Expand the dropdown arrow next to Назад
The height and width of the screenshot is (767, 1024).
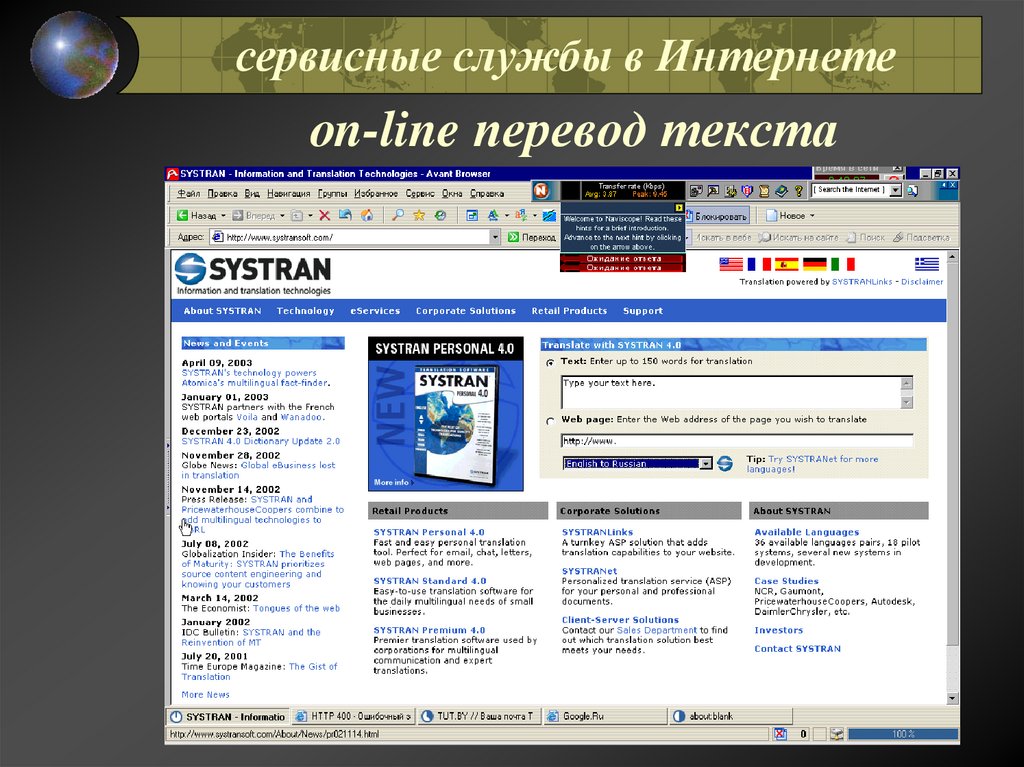[x=224, y=215]
